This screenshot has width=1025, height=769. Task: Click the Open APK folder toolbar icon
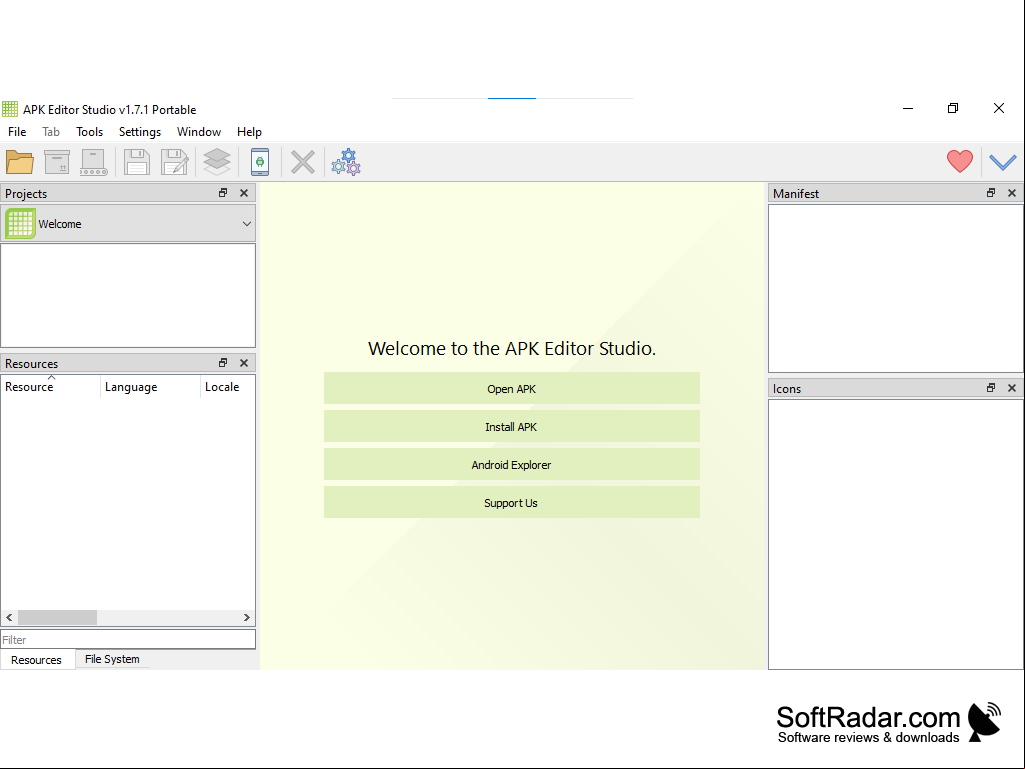point(20,162)
